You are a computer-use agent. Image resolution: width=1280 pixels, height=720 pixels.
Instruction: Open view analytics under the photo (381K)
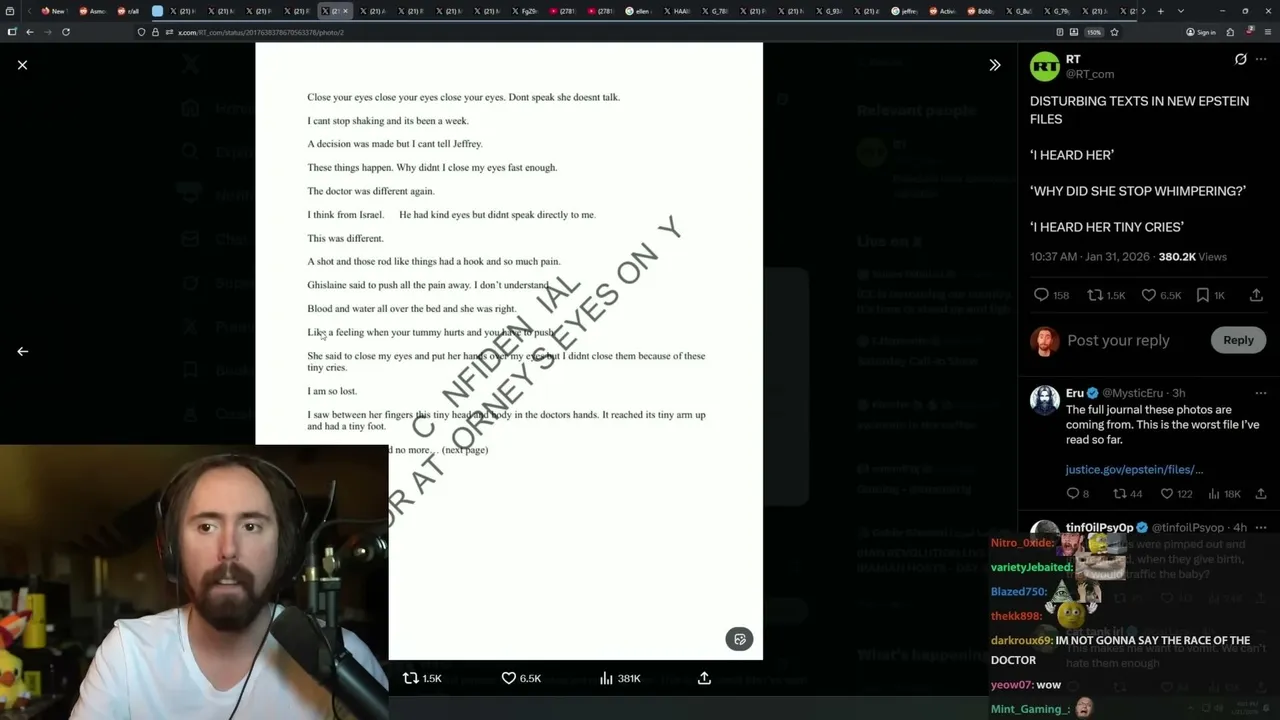click(x=620, y=678)
